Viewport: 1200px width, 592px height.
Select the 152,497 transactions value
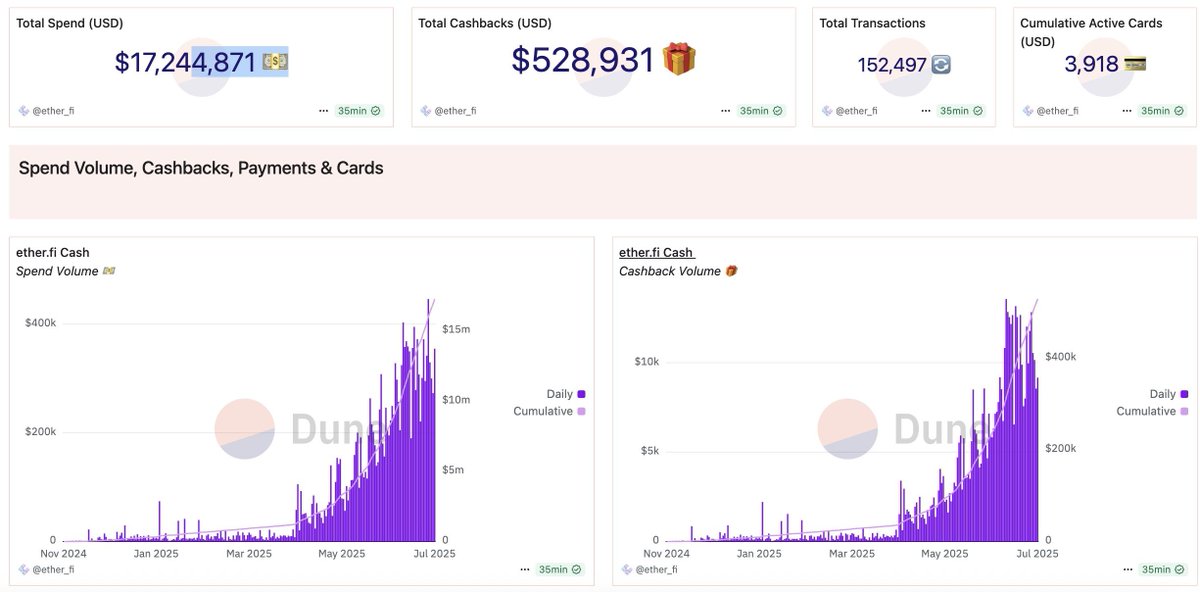893,65
